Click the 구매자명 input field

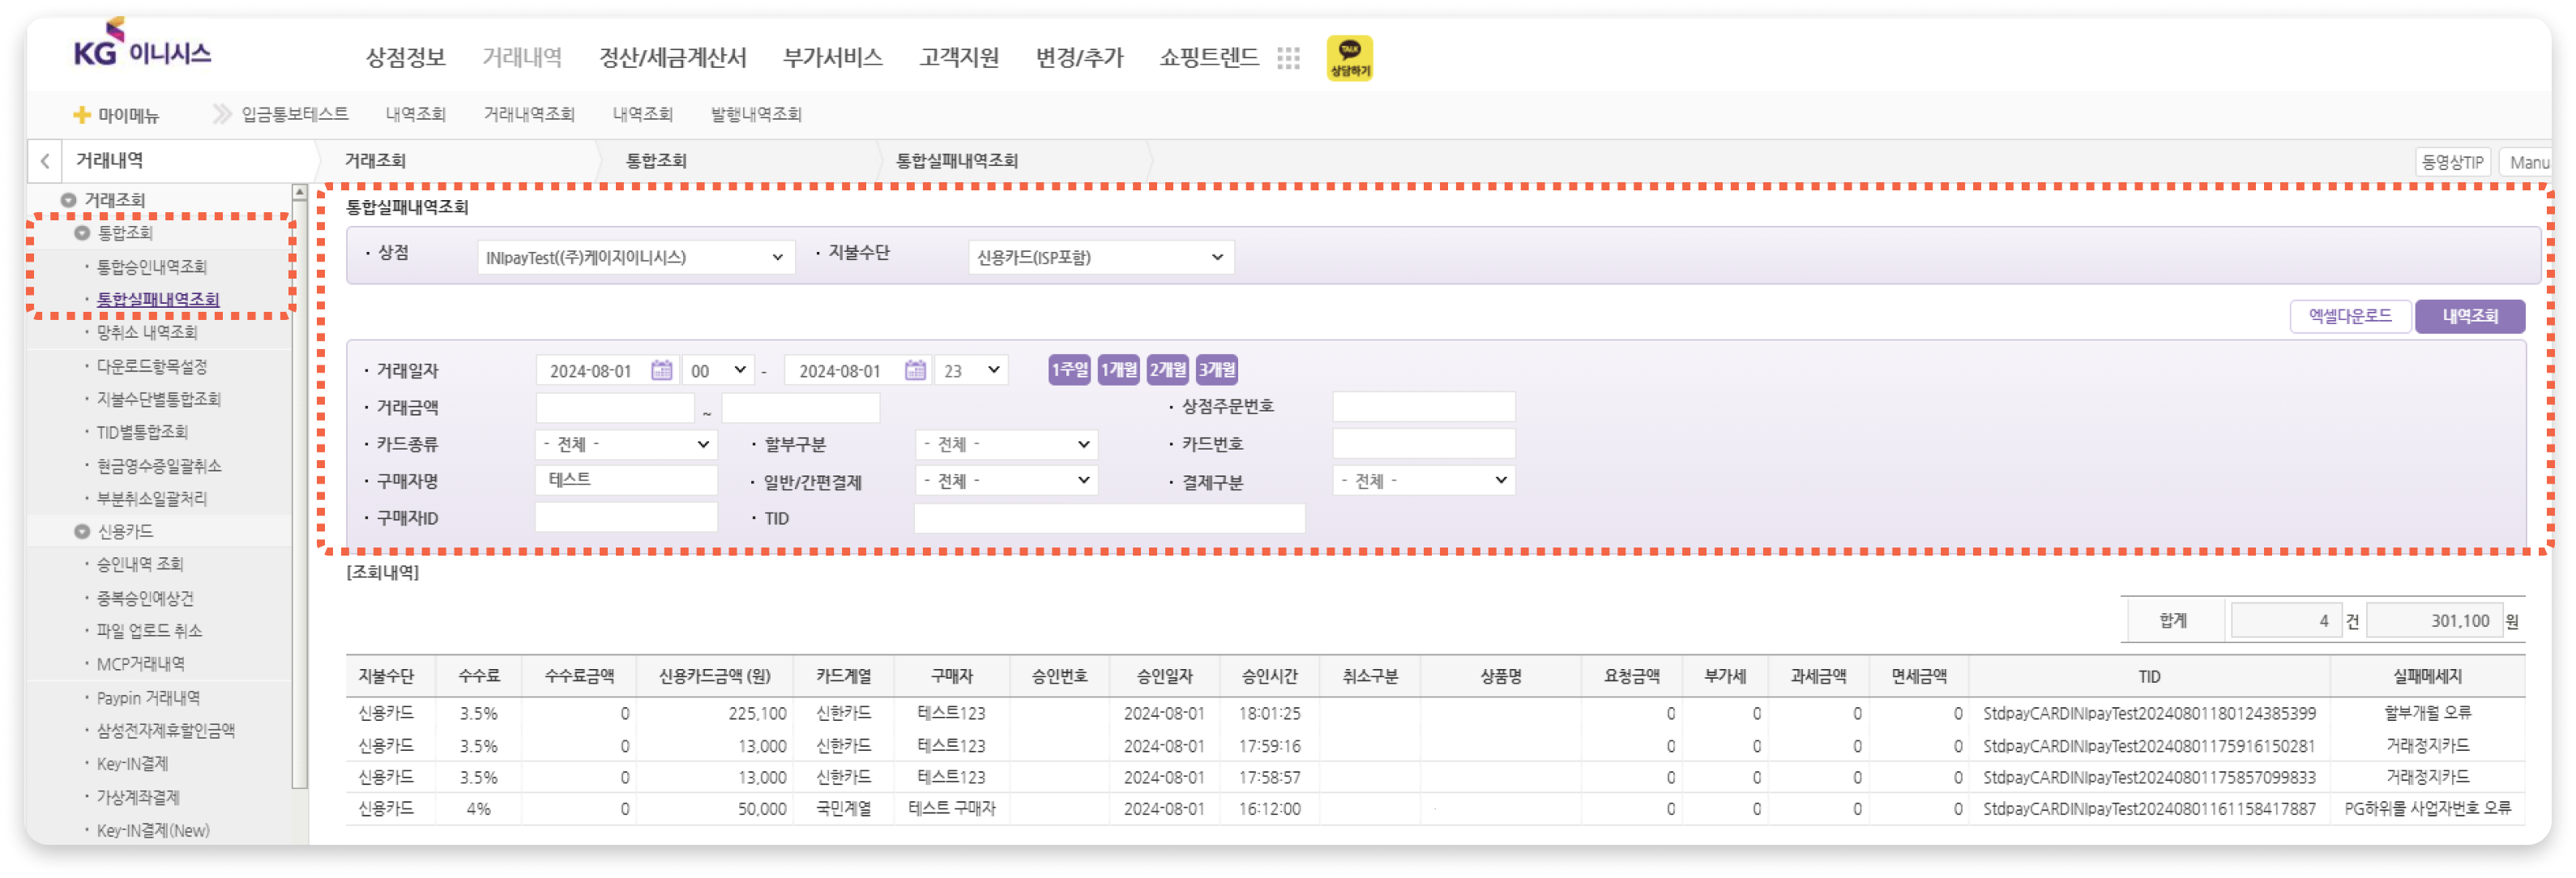626,481
